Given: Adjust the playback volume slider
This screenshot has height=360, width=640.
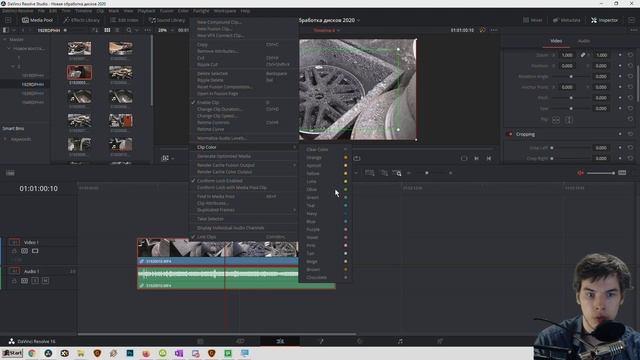Looking at the screenshot, I should [601, 173].
